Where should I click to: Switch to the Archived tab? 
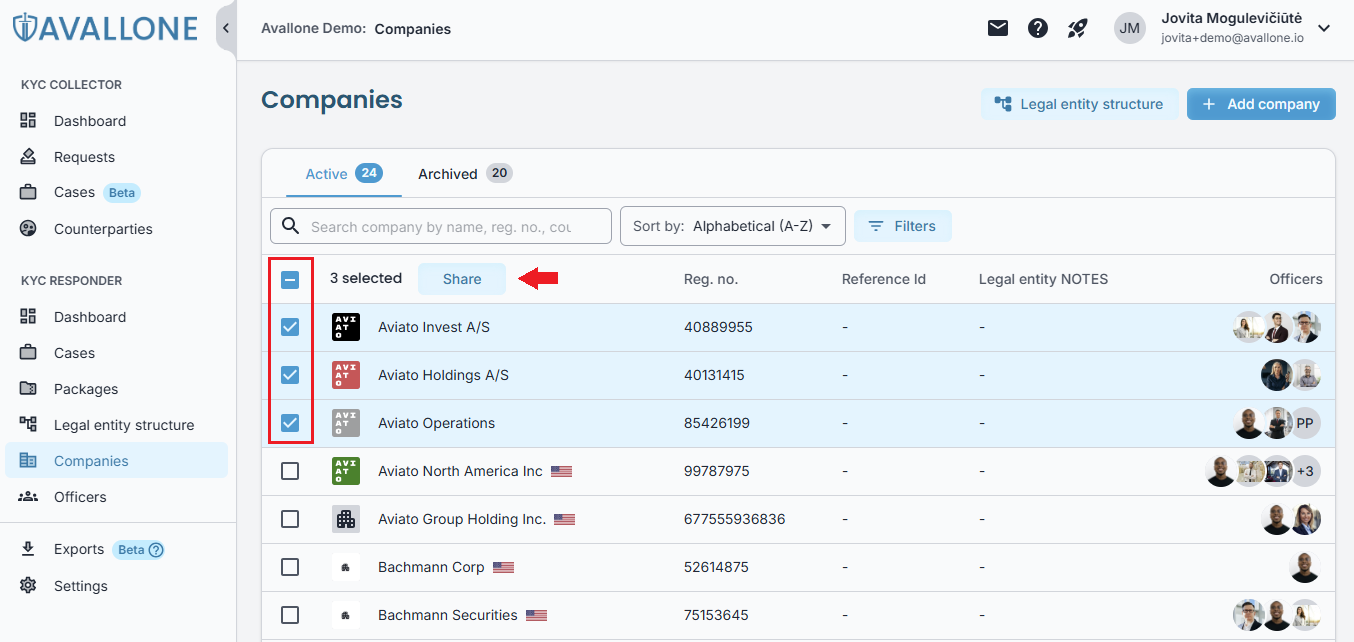click(464, 174)
